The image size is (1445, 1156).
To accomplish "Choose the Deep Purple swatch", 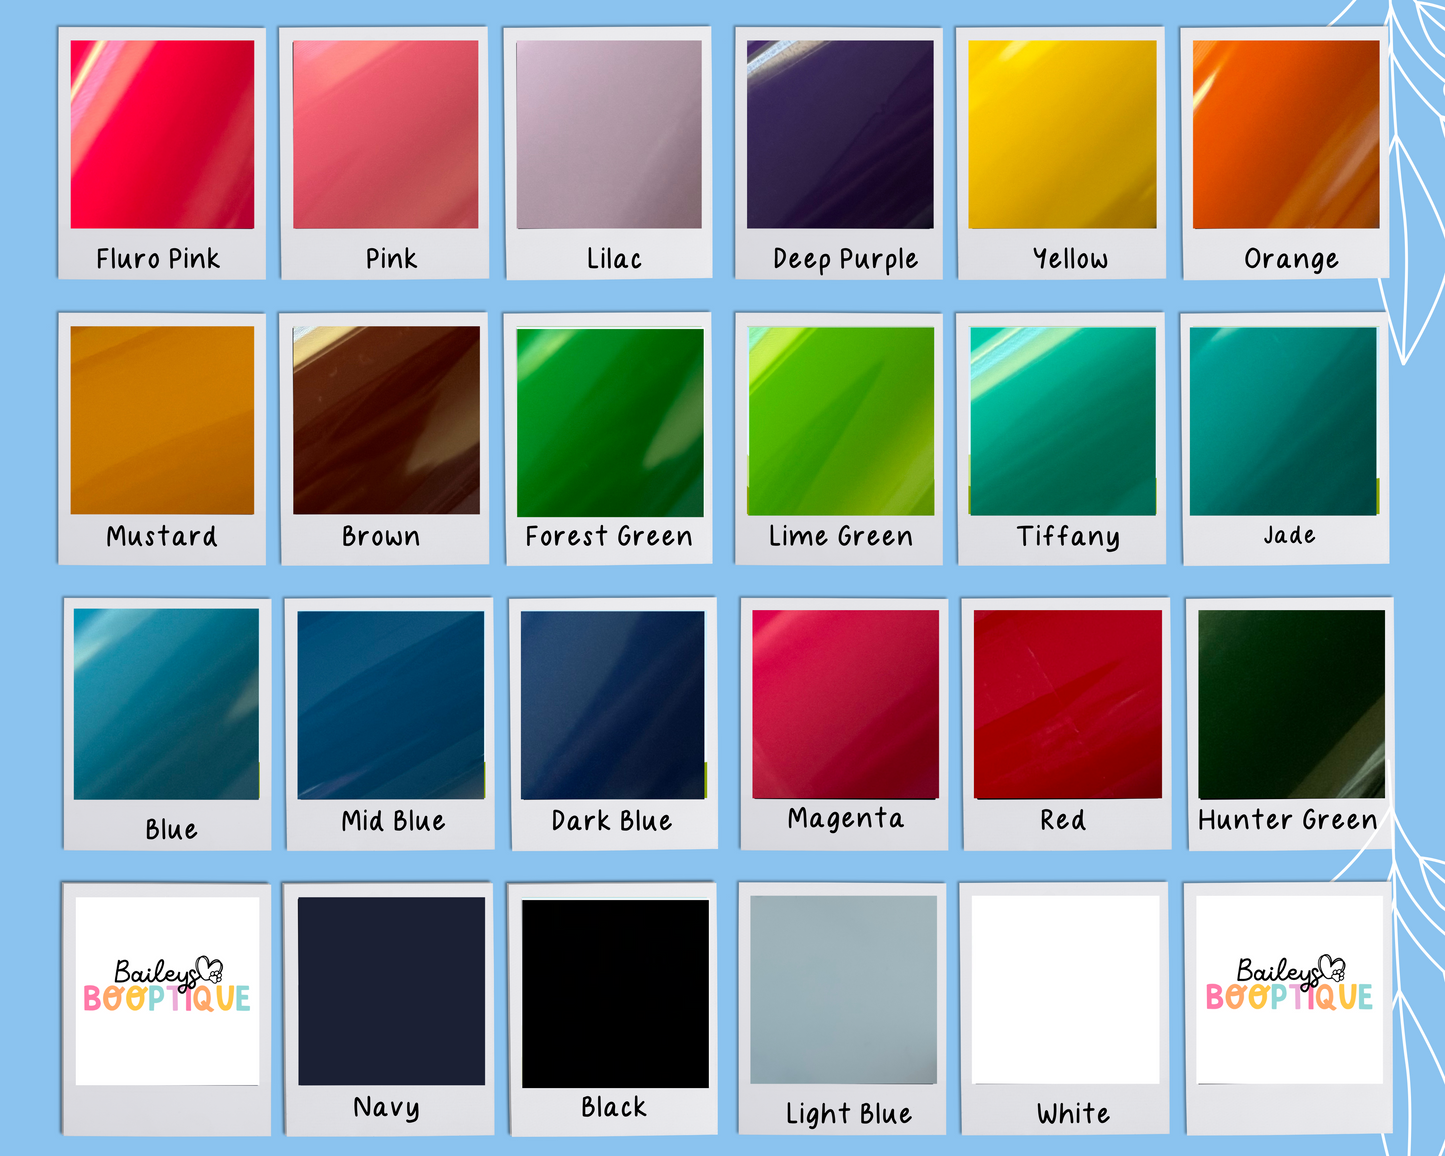I will tap(840, 135).
